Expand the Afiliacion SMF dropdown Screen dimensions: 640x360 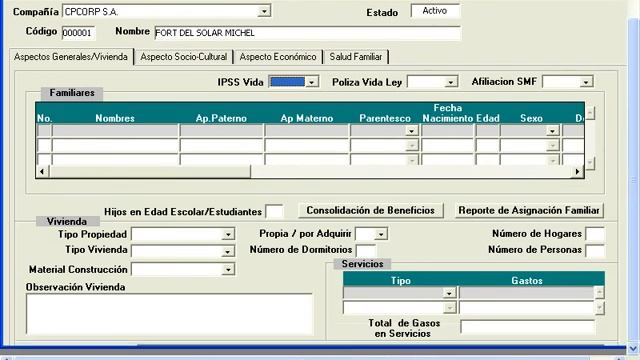coord(586,82)
